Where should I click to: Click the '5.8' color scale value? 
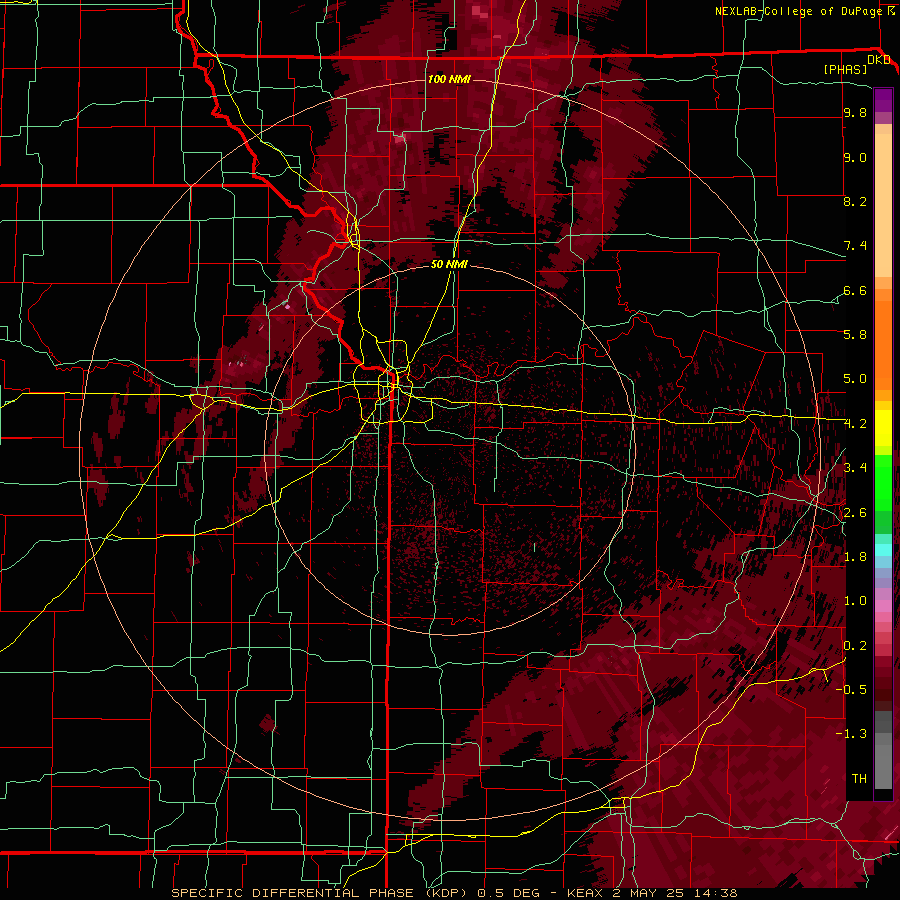pos(855,334)
